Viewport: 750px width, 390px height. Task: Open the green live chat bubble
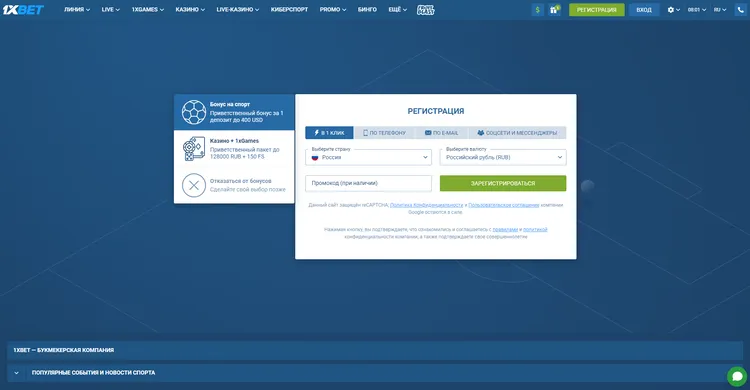(737, 376)
